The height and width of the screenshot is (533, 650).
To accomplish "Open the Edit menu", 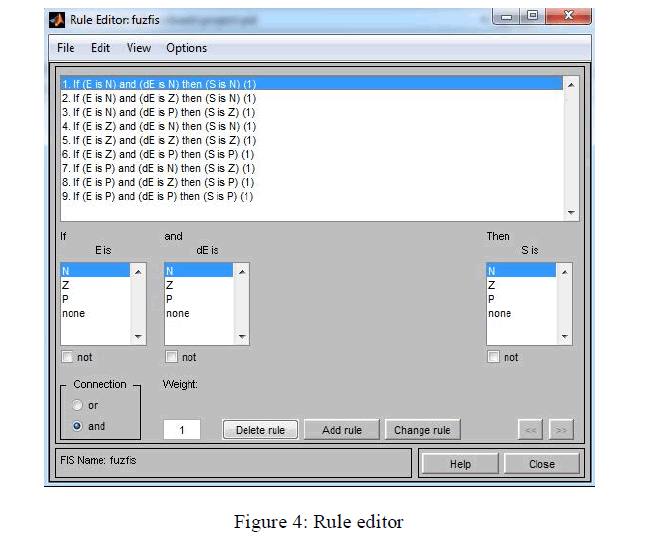I will 100,48.
